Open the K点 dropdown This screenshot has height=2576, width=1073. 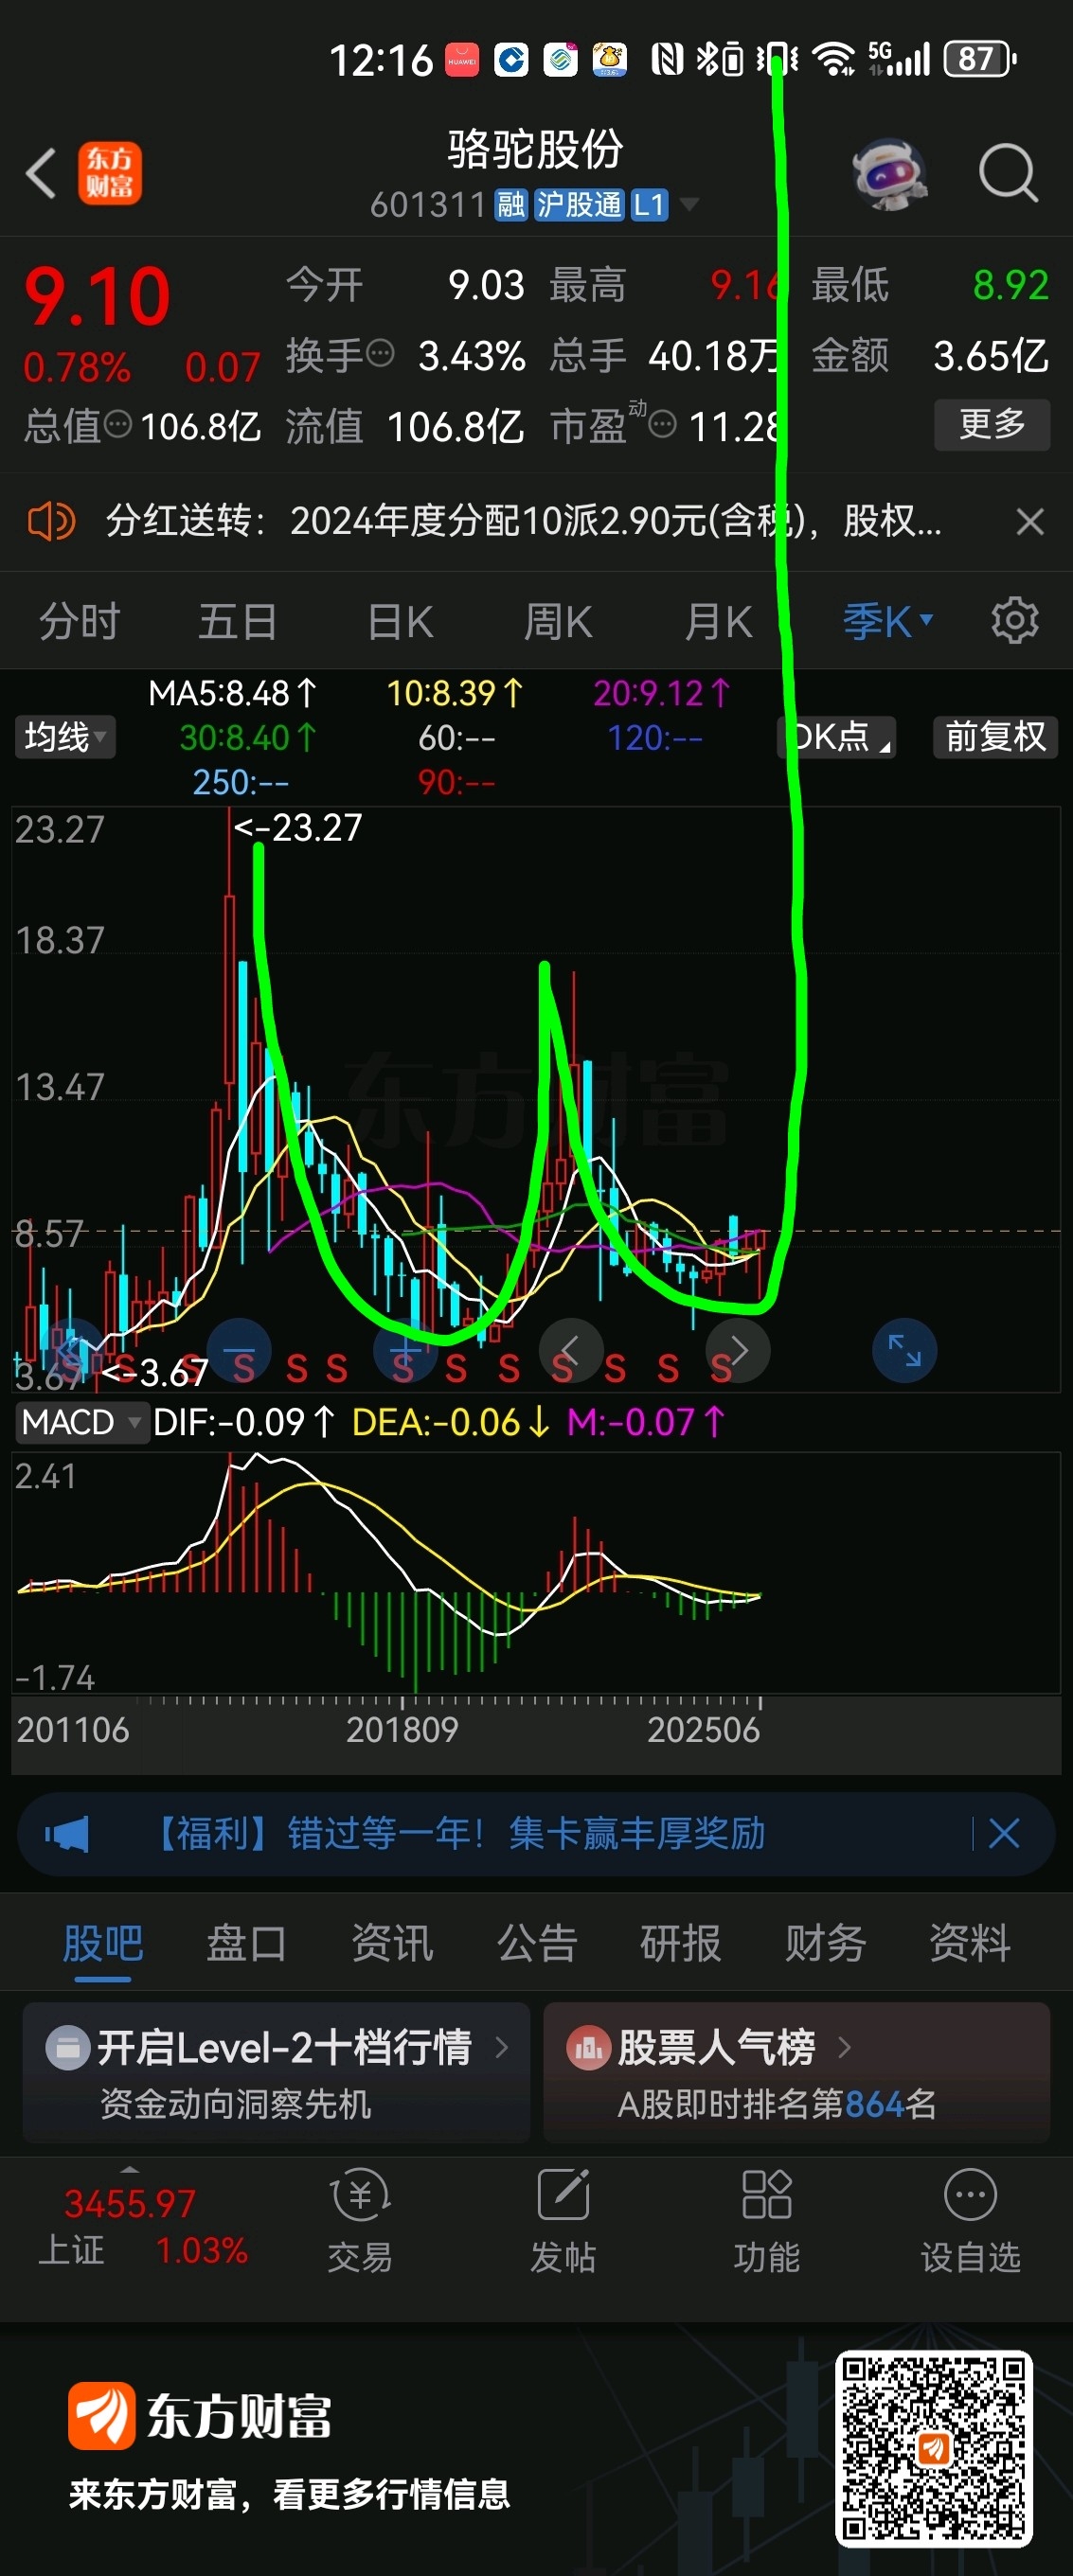point(836,737)
